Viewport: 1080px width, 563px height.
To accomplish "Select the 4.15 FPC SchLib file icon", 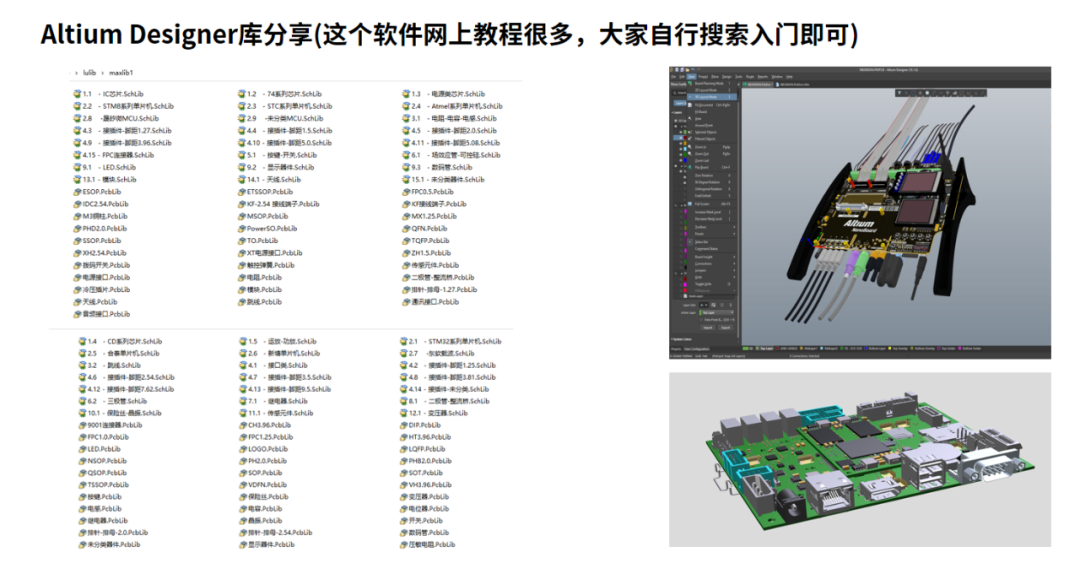I will coord(77,155).
